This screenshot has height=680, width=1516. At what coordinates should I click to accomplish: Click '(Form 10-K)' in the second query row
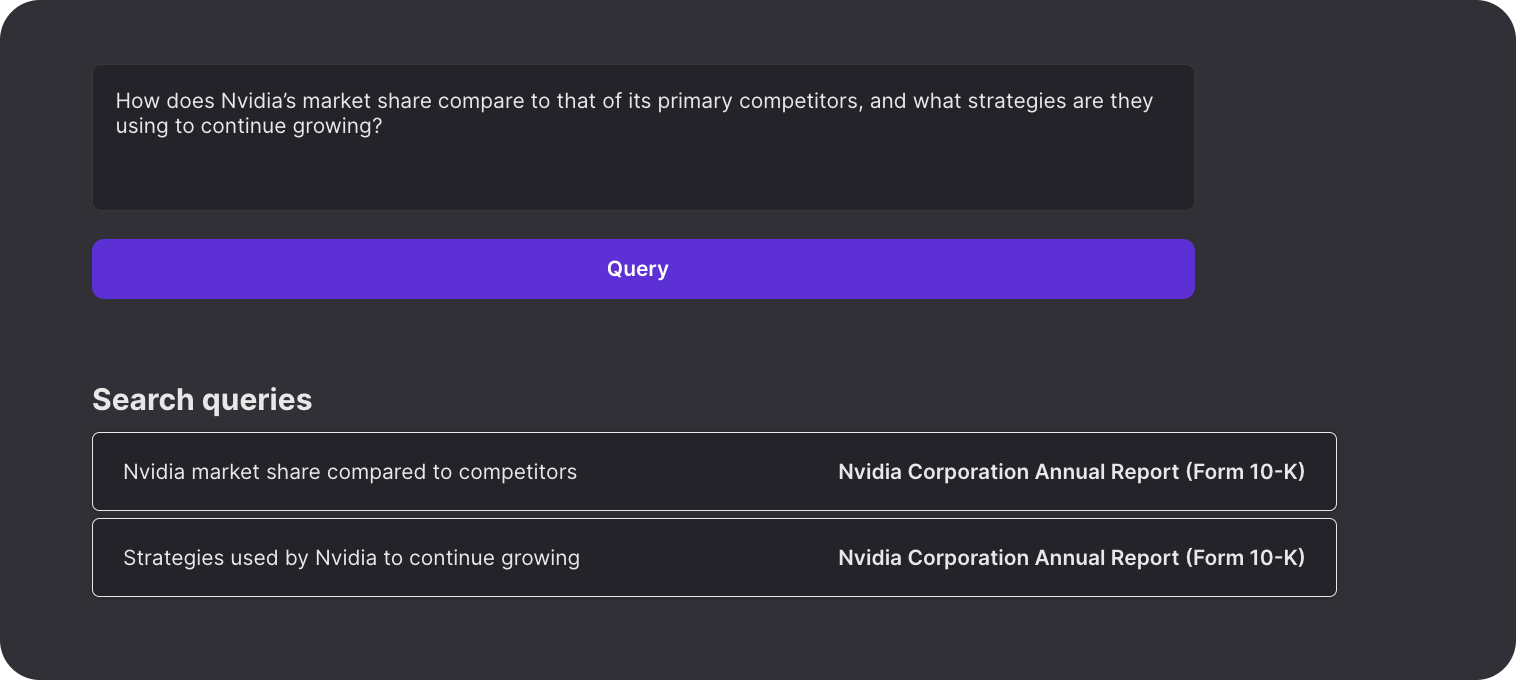click(x=1245, y=558)
